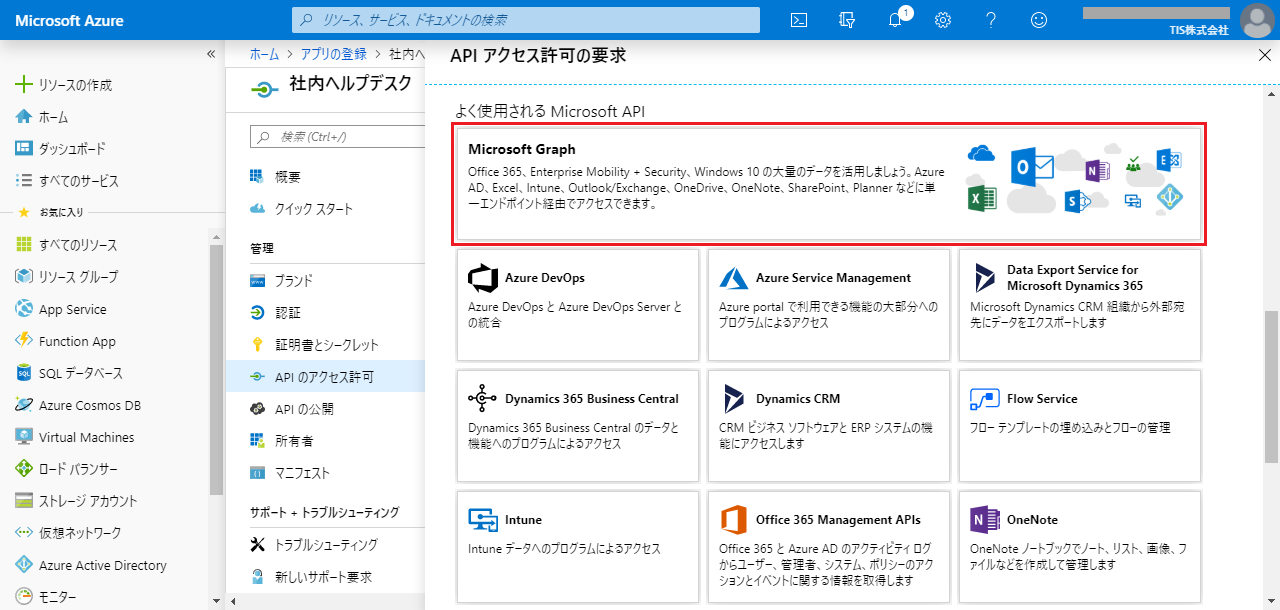Open Cloud Shell from the top bar
Viewport: 1280px width, 610px height.
click(x=799, y=20)
